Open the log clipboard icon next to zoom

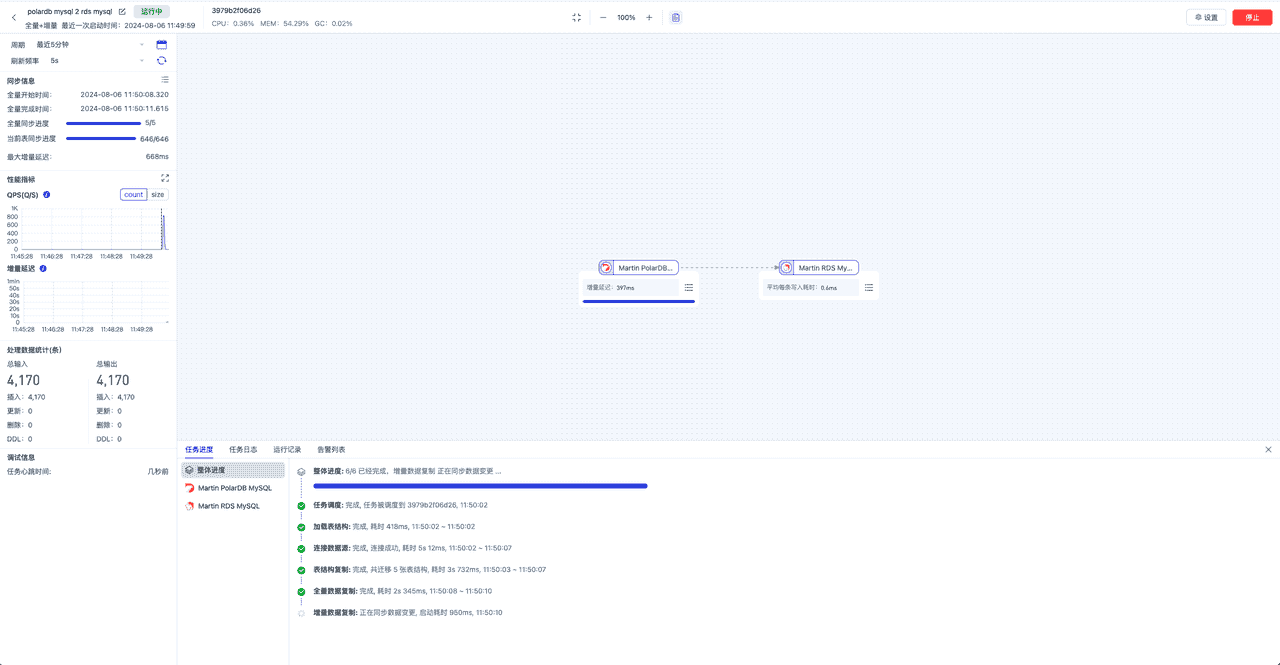(x=675, y=17)
